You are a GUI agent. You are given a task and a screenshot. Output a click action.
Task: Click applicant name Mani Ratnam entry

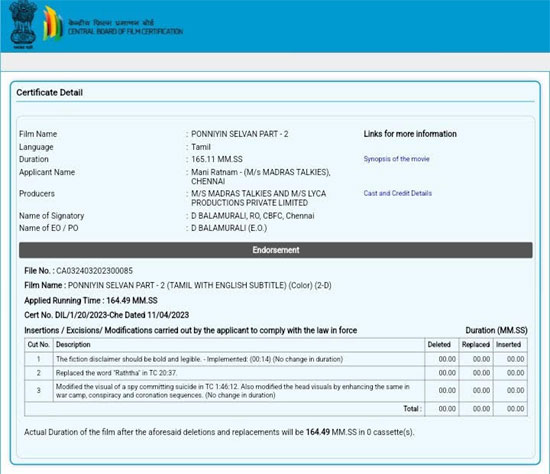[x=261, y=176]
